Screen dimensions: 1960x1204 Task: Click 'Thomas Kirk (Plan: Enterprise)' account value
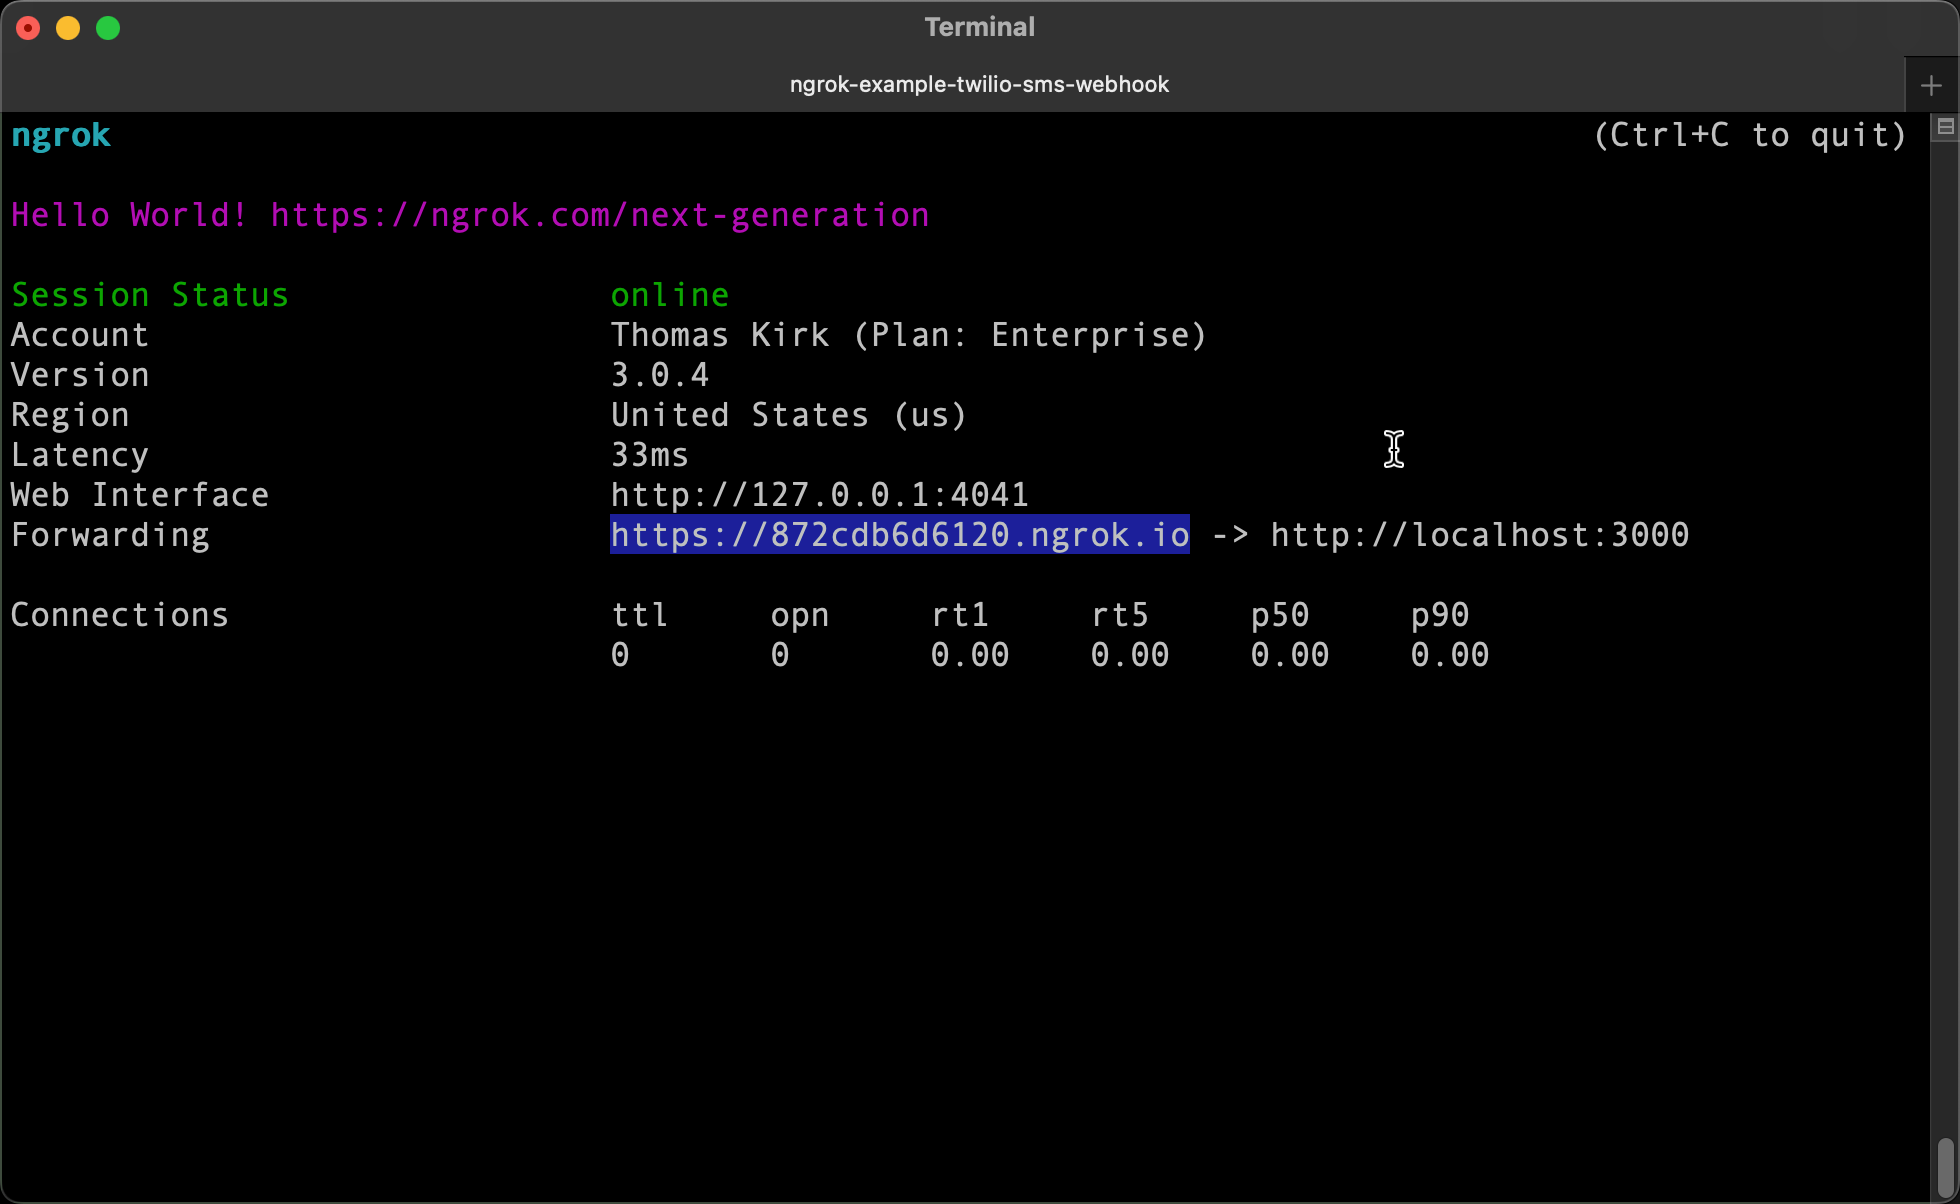tap(909, 335)
